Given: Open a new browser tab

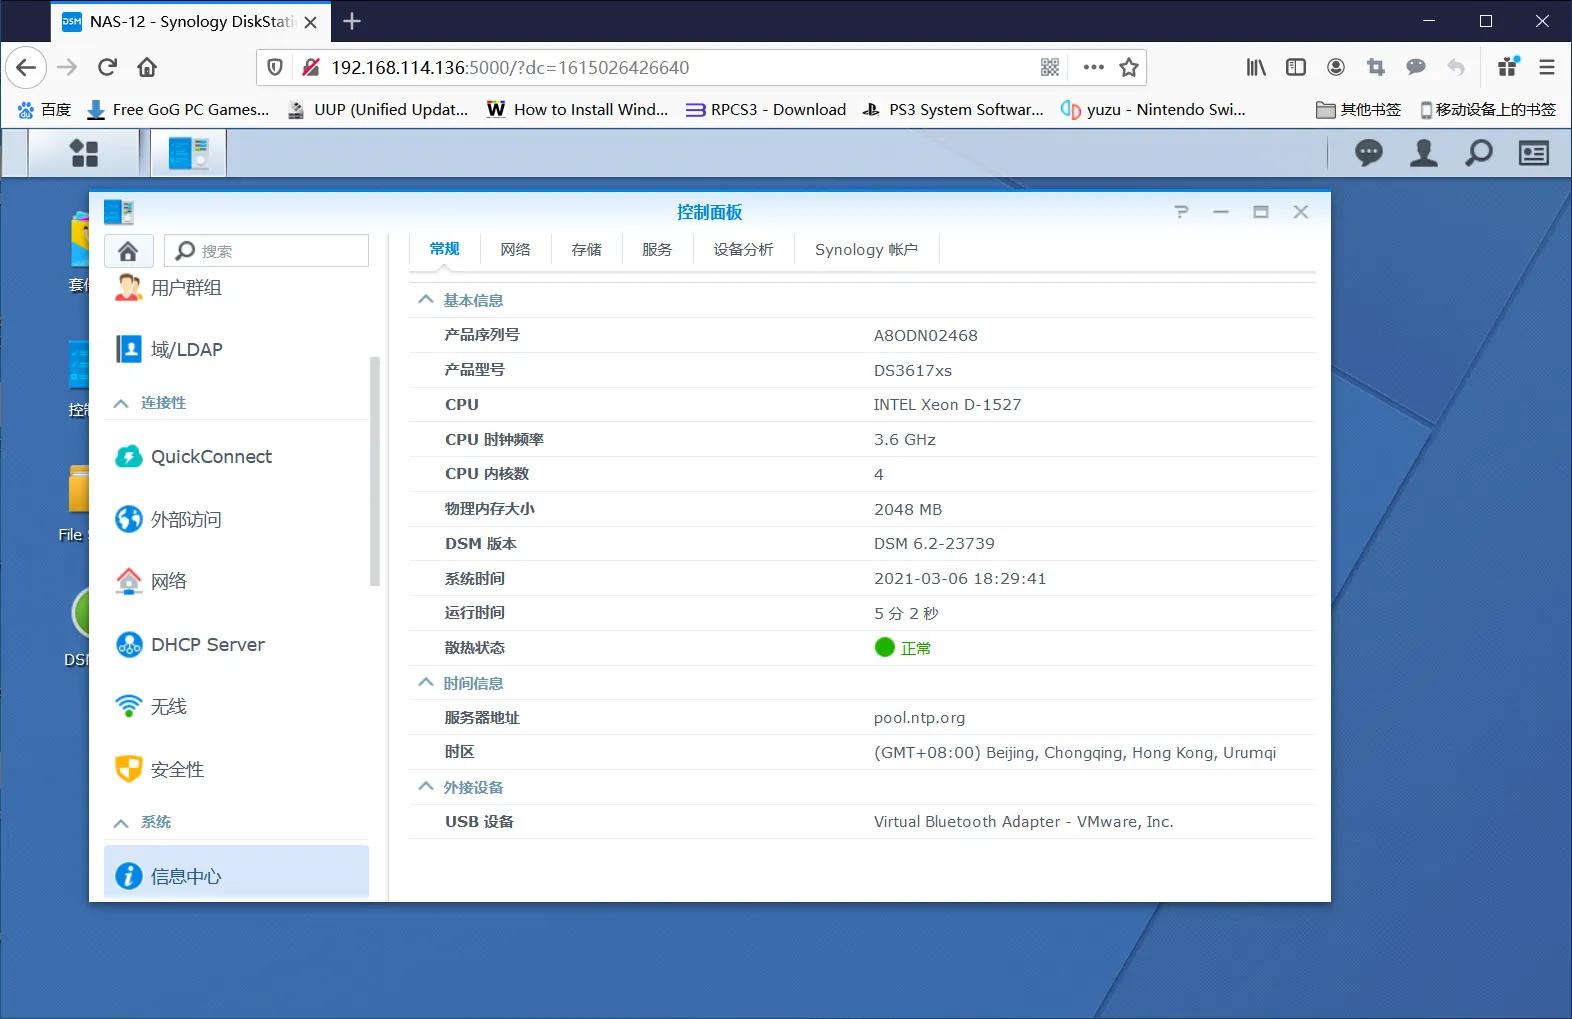Looking at the screenshot, I should point(352,21).
